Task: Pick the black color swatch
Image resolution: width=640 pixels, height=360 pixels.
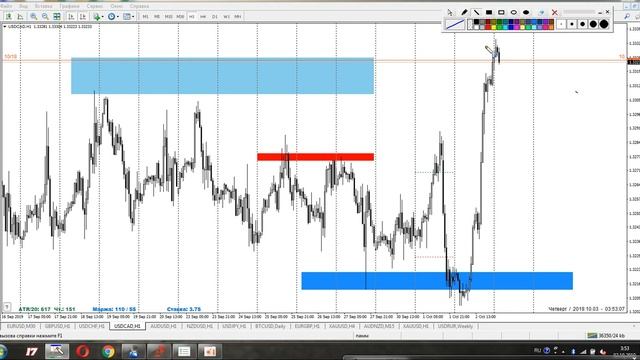Action: [x=476, y=21]
